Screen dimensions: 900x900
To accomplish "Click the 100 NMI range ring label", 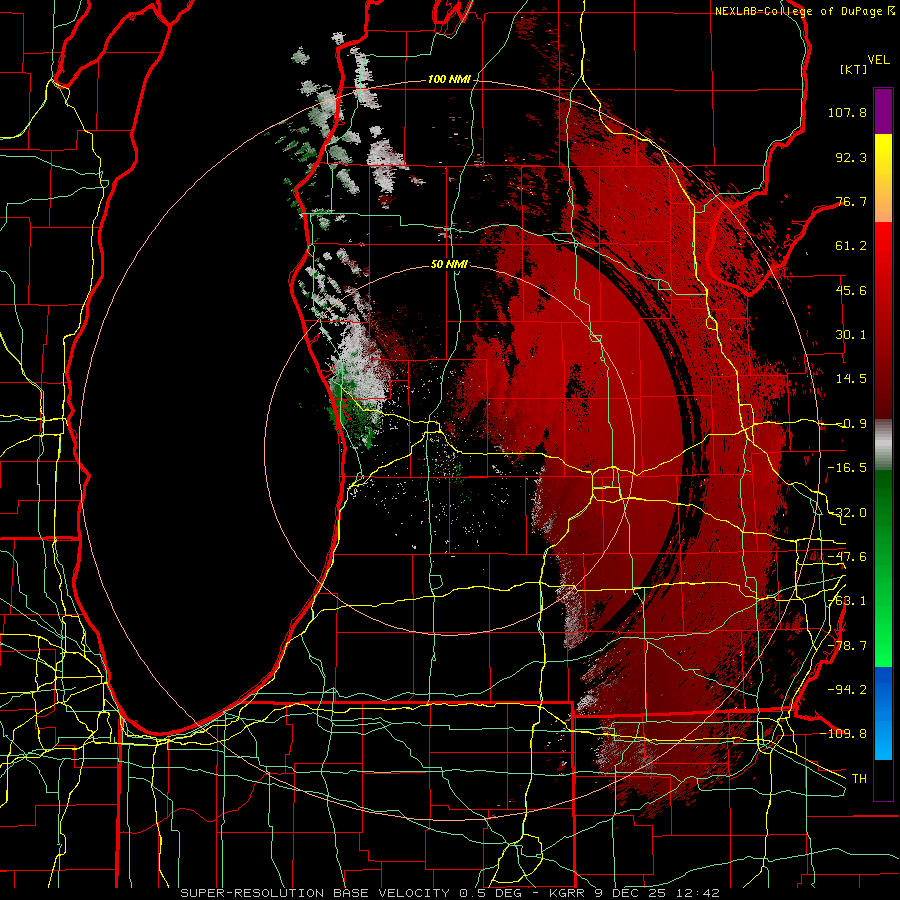I will 448,79.
